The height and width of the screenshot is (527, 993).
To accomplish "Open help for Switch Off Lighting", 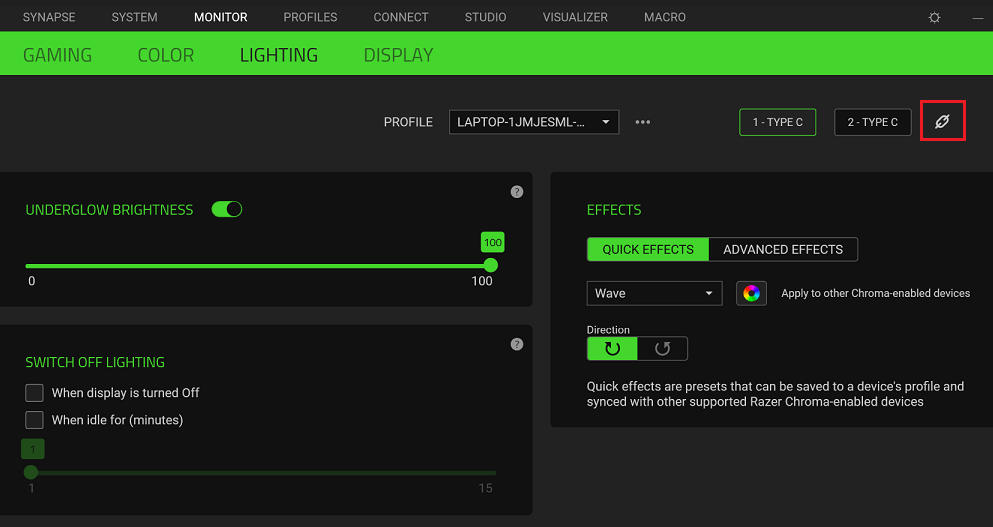I will pyautogui.click(x=517, y=345).
